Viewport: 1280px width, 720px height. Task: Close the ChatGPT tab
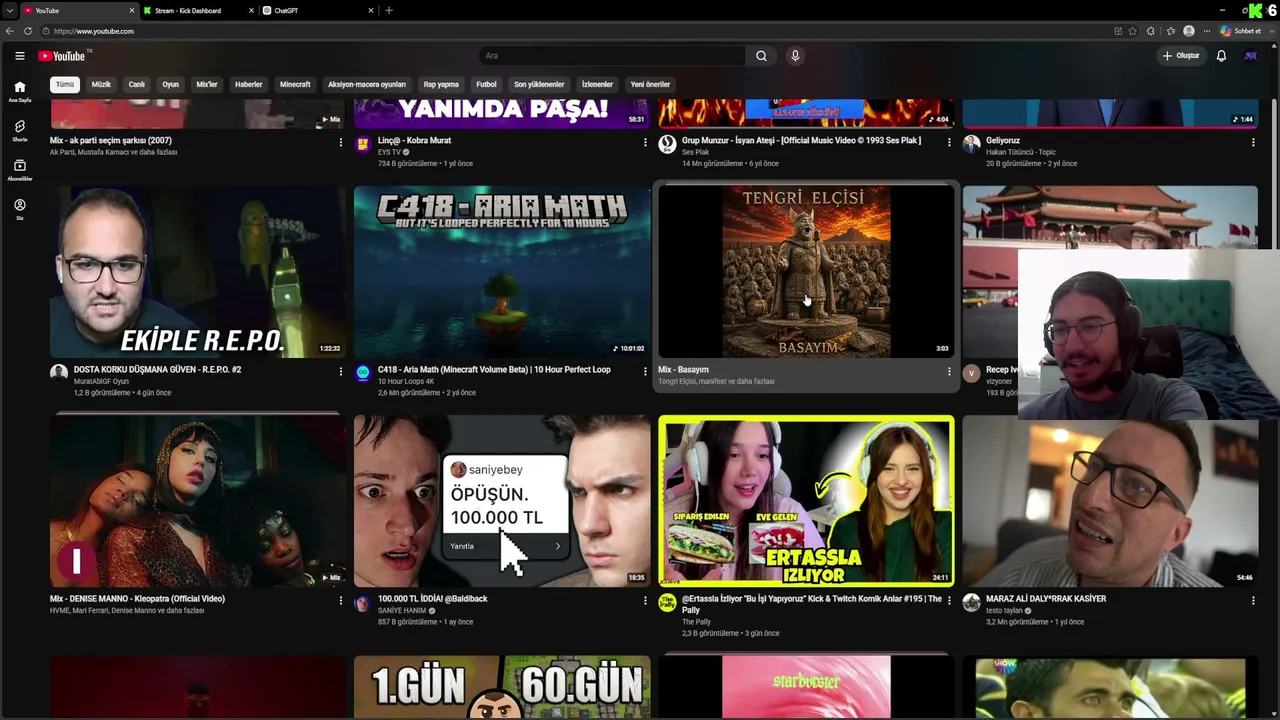pyautogui.click(x=371, y=10)
